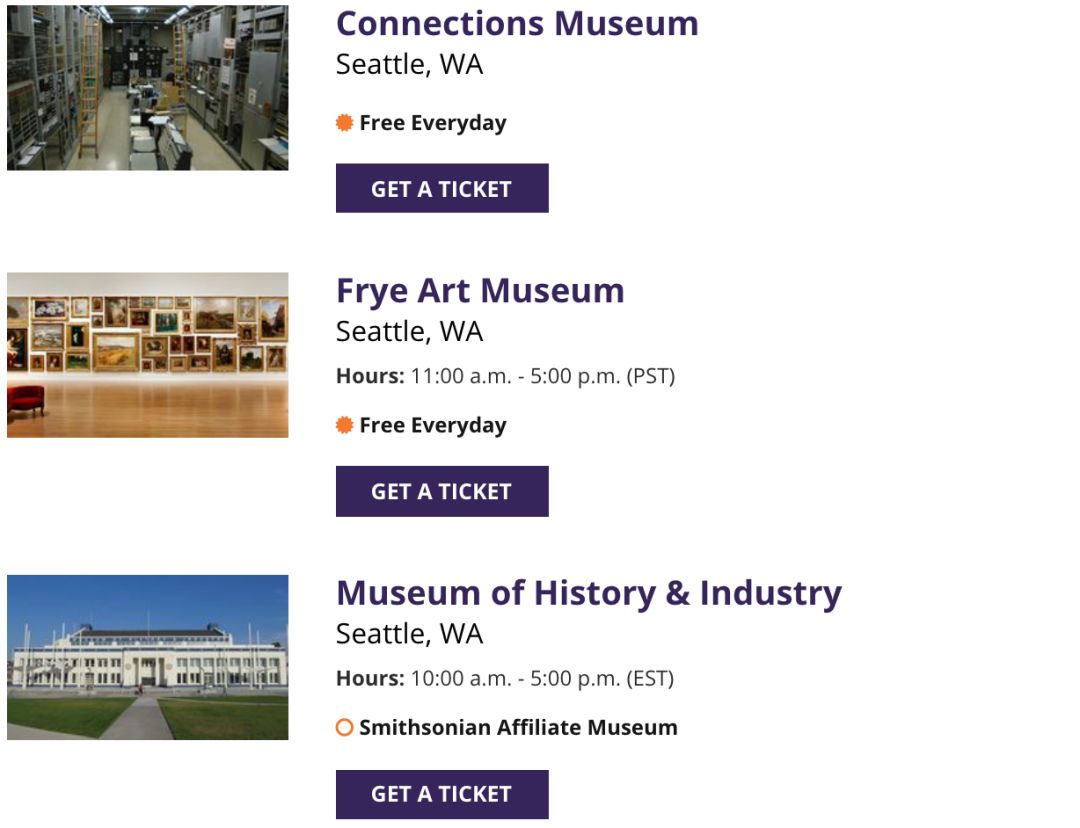This screenshot has height=828, width=1080.
Task: Click the Frye Art Museum gallery photo
Action: [x=147, y=355]
